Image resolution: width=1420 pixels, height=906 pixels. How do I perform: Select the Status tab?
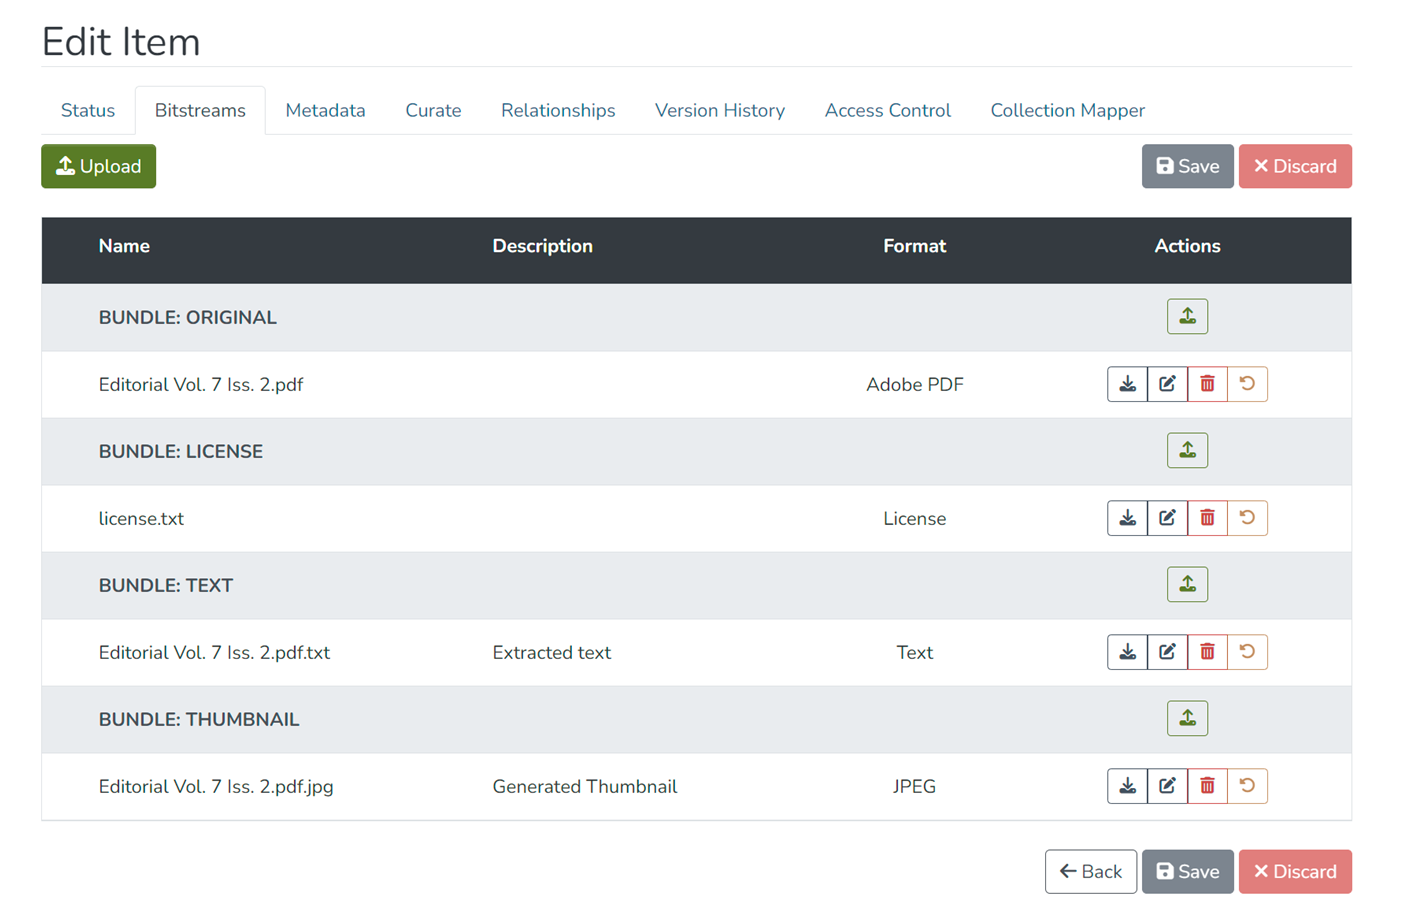[87, 110]
